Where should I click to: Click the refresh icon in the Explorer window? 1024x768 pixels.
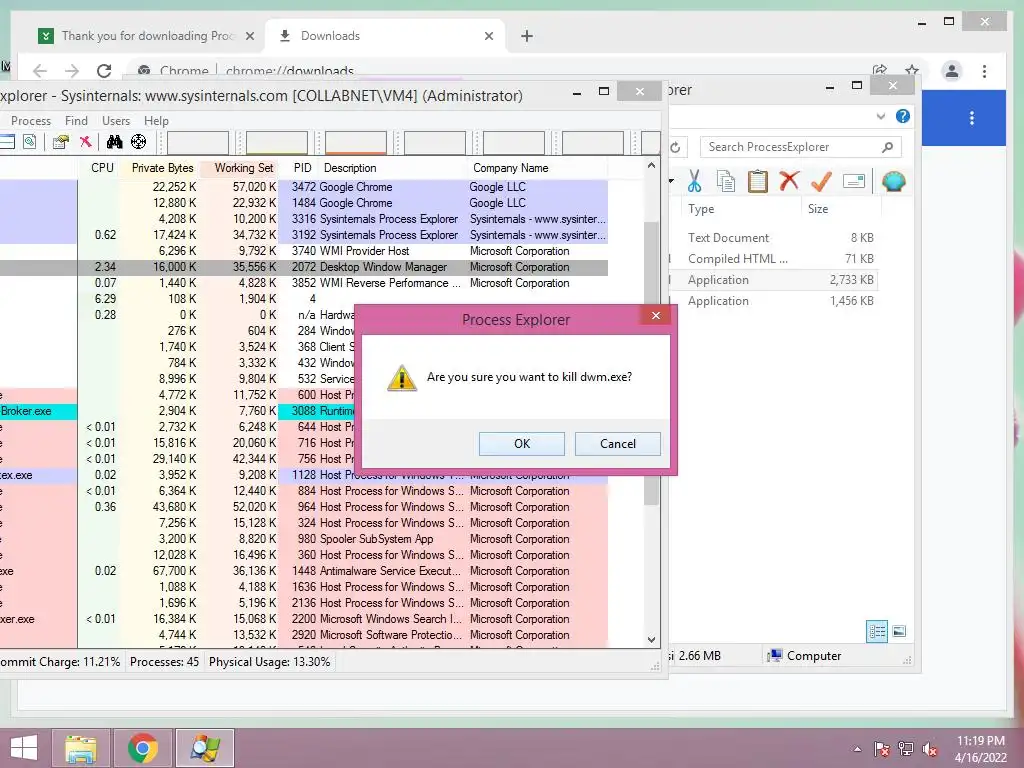tap(675, 147)
